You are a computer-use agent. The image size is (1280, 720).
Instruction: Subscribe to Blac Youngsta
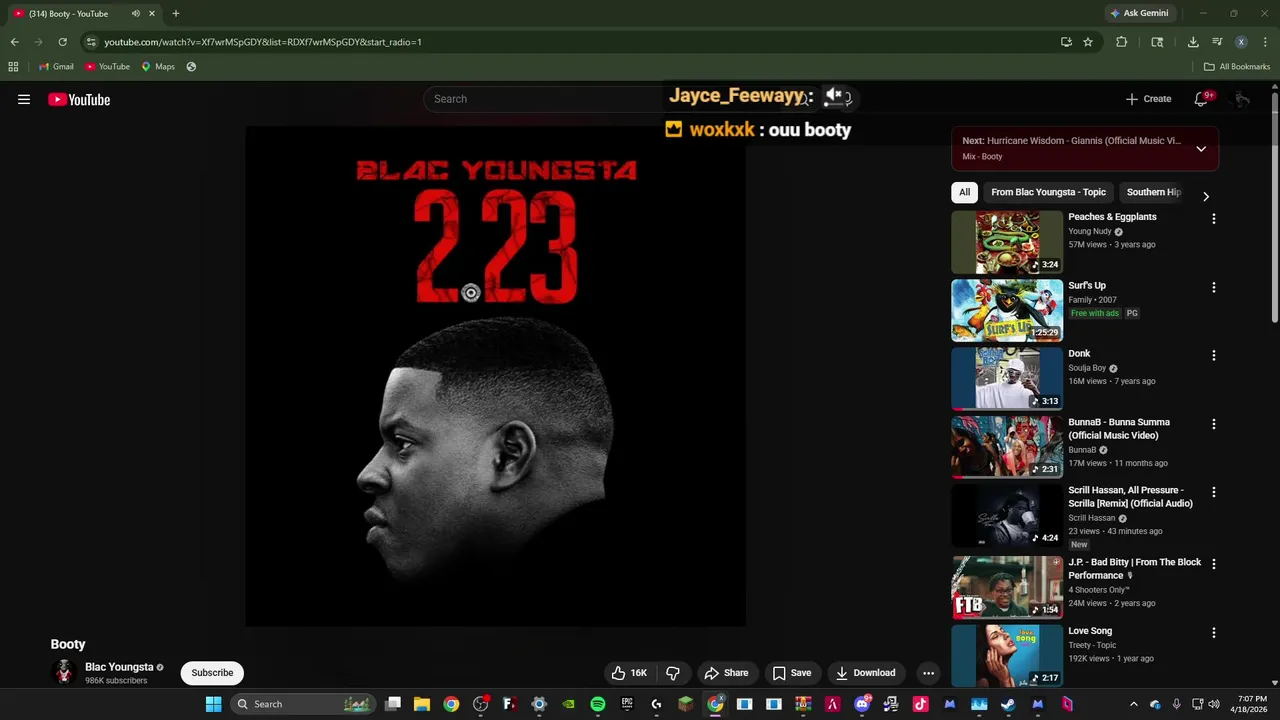(212, 673)
